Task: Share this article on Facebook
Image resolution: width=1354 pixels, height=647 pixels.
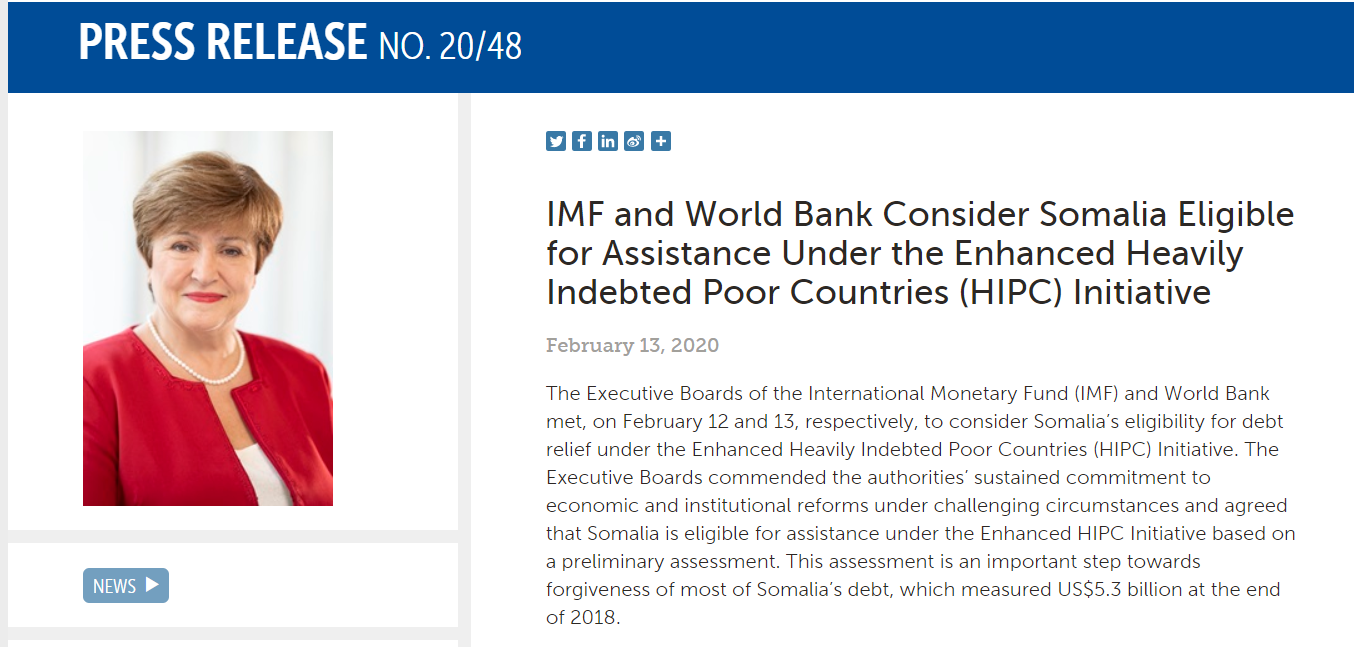Action: 582,141
